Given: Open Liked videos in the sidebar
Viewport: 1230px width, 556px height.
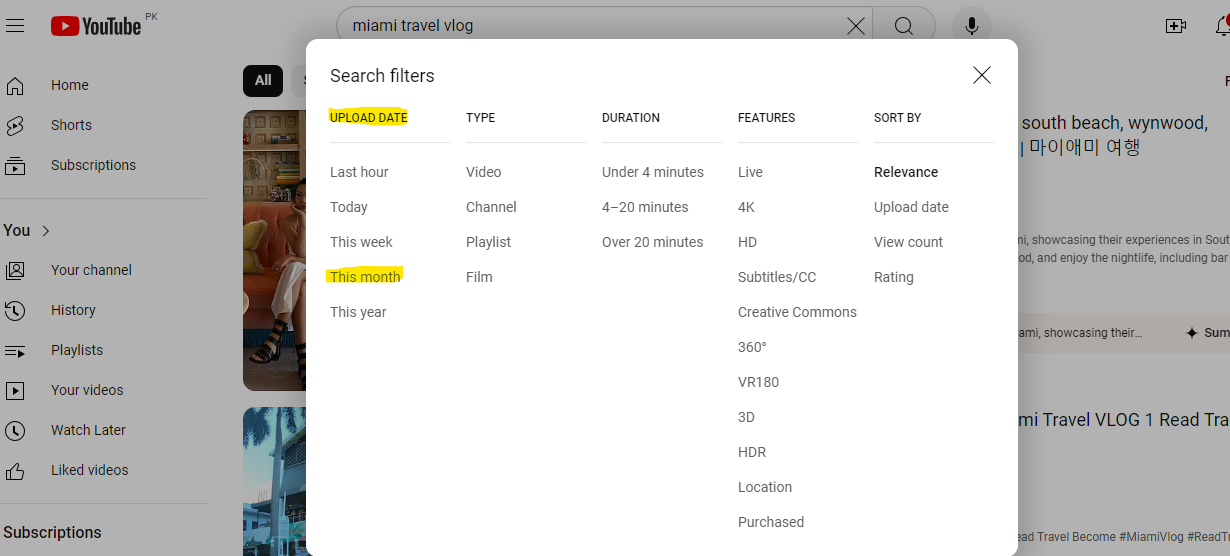Looking at the screenshot, I should [90, 470].
